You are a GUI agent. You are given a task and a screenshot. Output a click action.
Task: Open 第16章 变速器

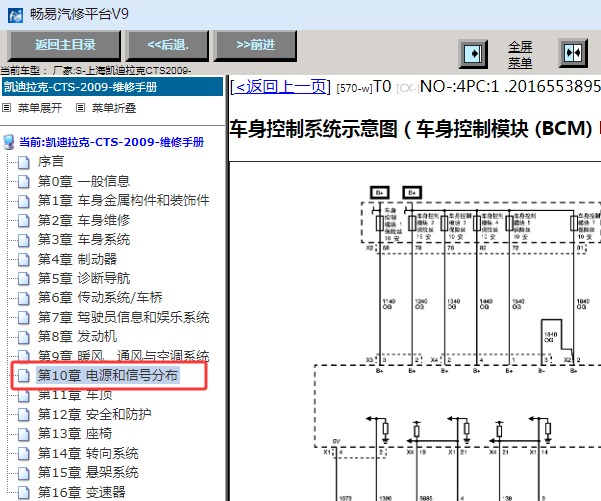82,492
